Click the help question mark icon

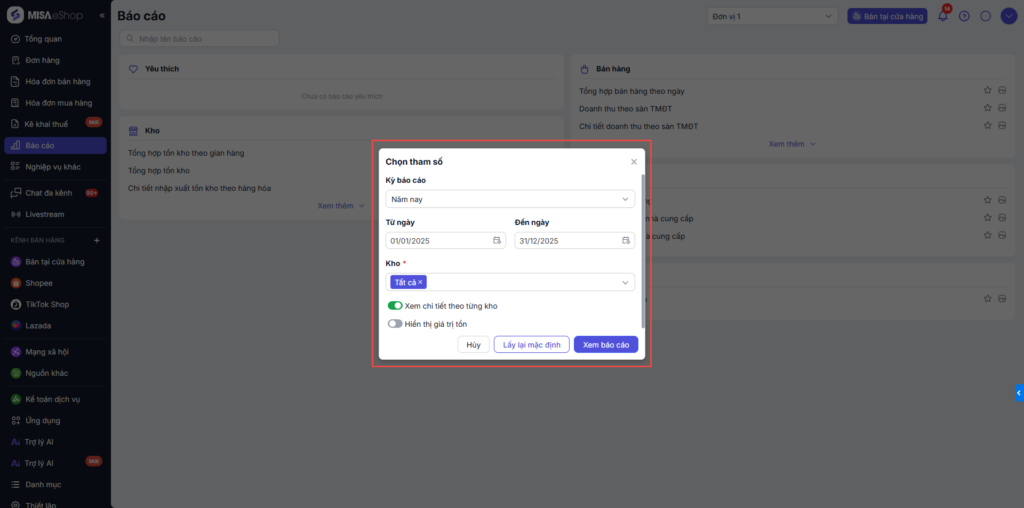[x=964, y=16]
